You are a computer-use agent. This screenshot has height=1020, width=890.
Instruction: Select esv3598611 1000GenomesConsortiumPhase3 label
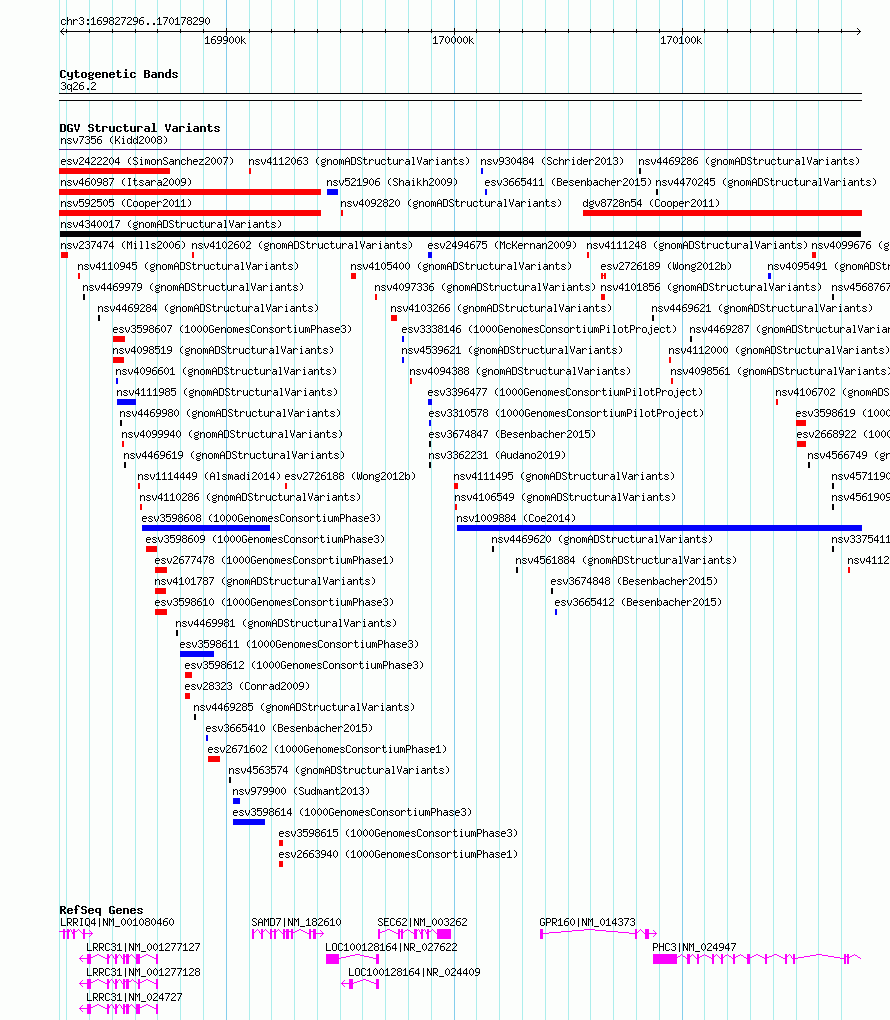coord(299,644)
